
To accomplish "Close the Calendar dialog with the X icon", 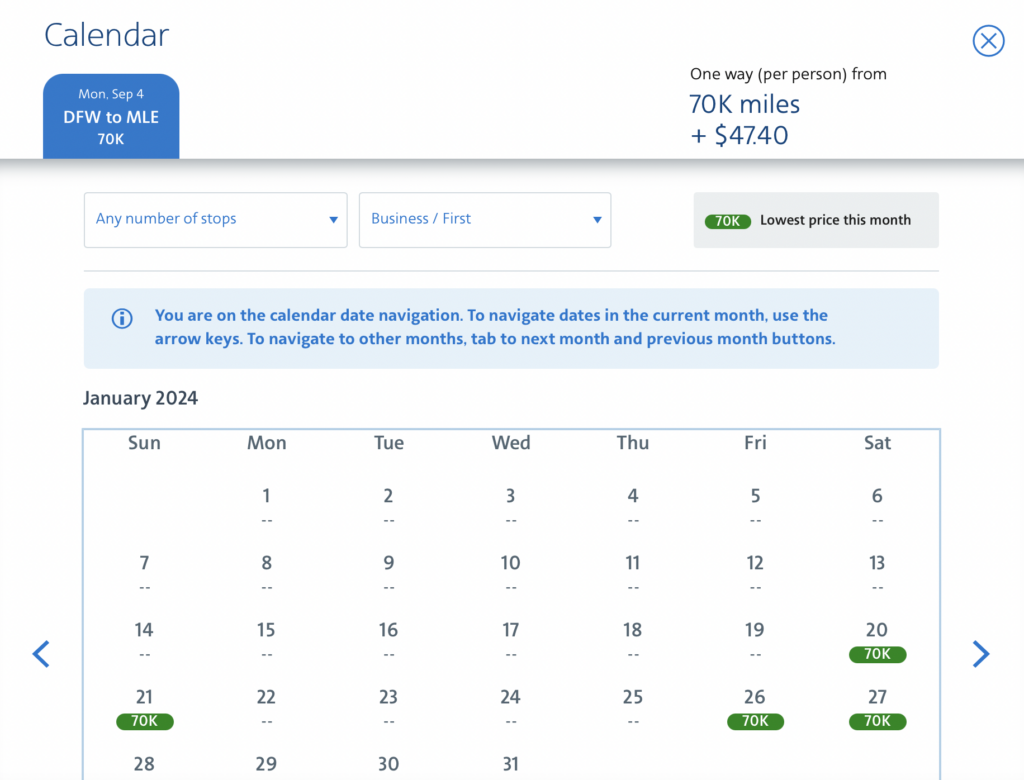I will [988, 41].
